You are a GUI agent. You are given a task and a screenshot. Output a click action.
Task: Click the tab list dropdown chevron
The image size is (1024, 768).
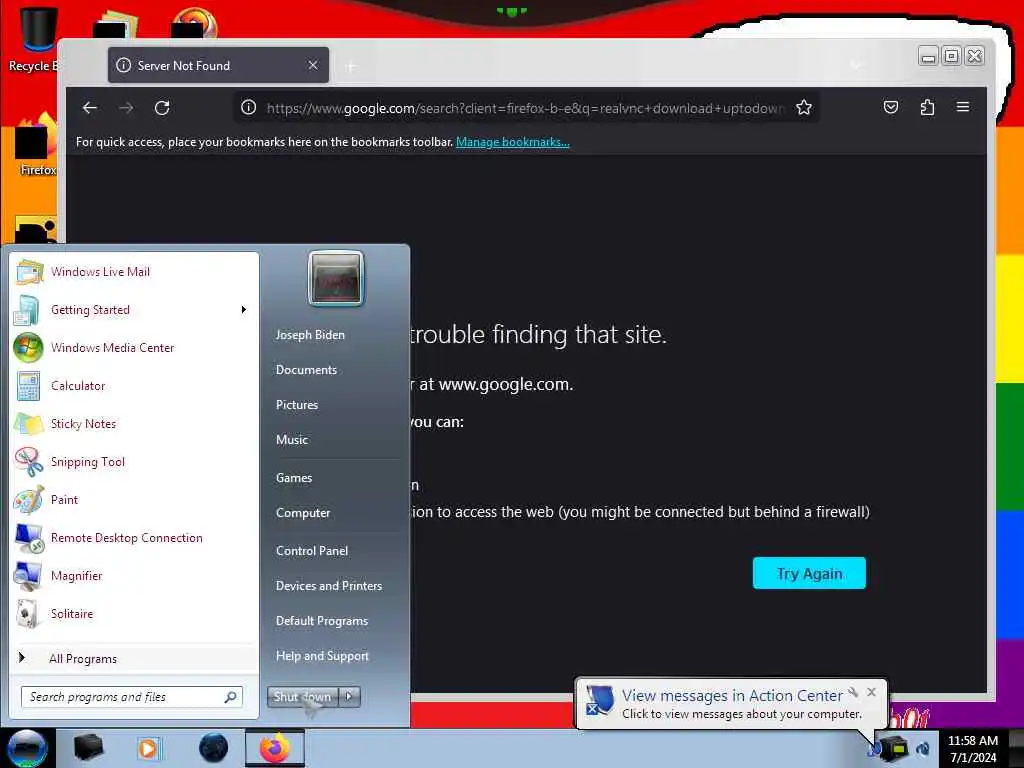[857, 65]
